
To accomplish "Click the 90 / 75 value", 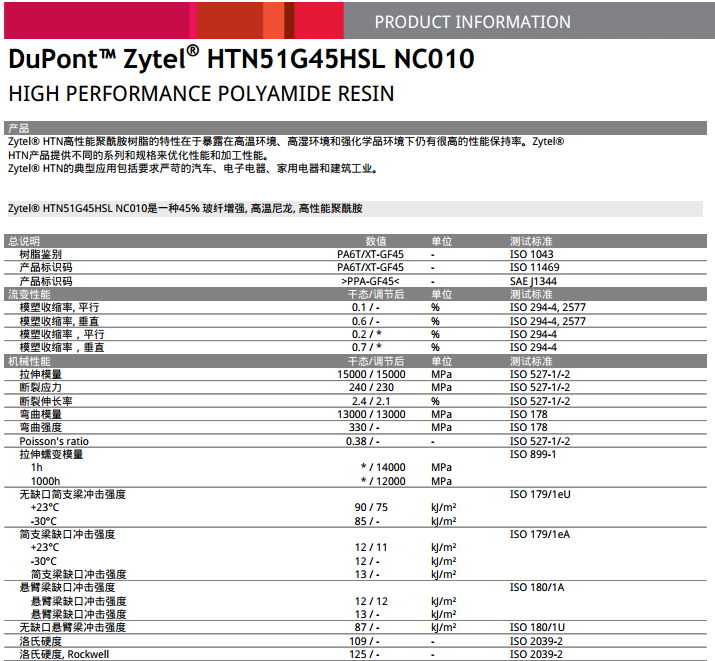I will coord(371,507).
